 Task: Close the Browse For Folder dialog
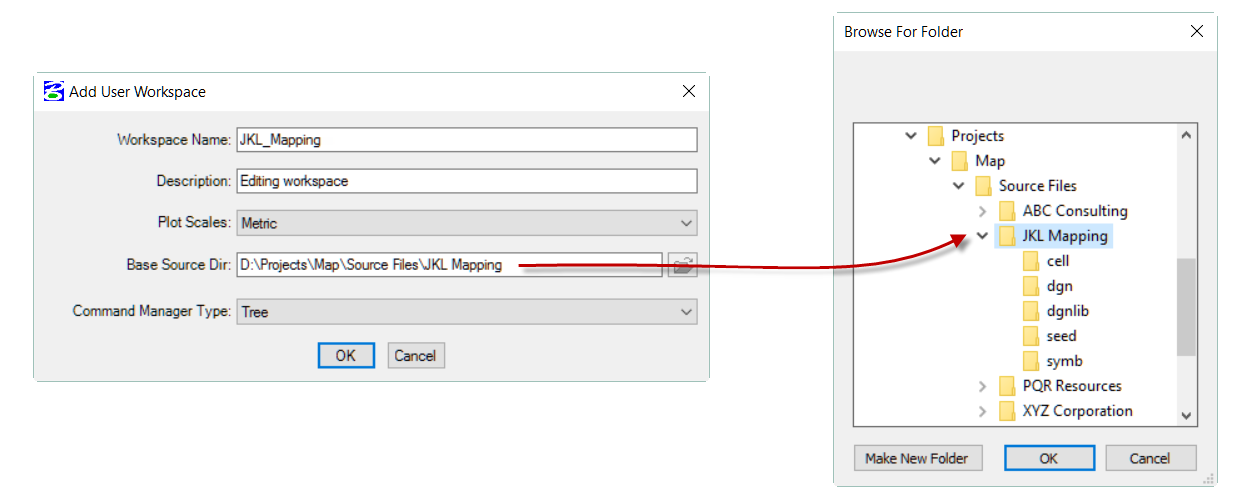coord(1196,31)
